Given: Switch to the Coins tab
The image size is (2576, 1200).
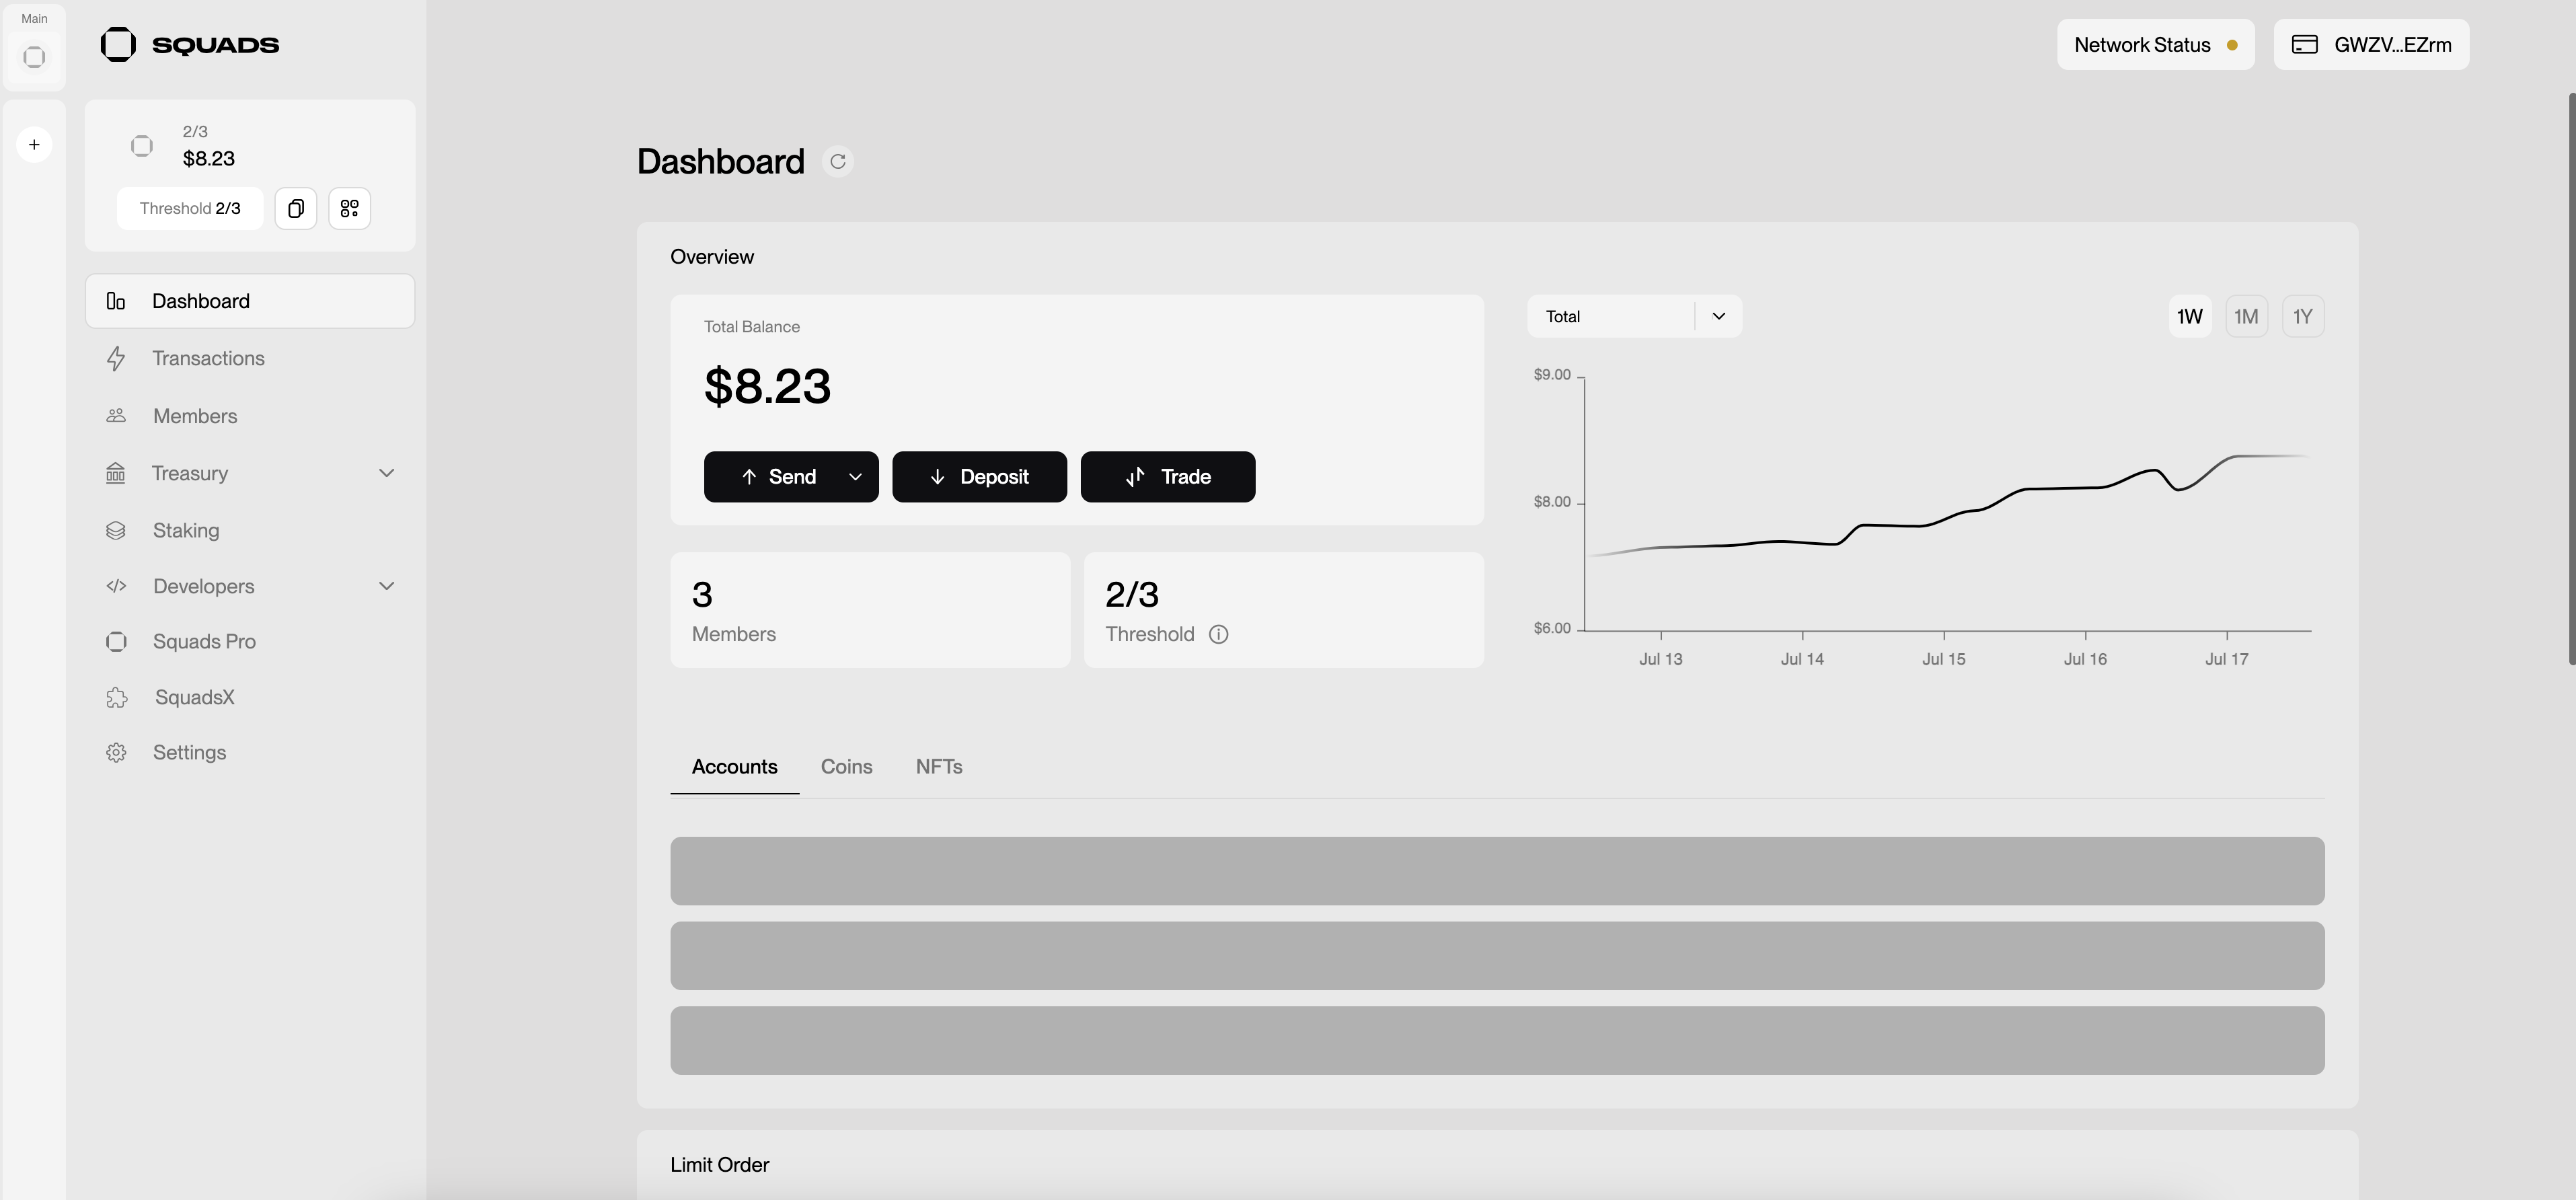Looking at the screenshot, I should (x=846, y=766).
